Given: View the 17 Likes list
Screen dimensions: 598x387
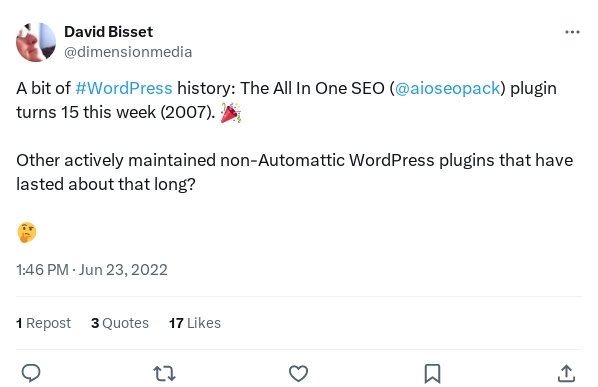Looking at the screenshot, I should tap(195, 323).
